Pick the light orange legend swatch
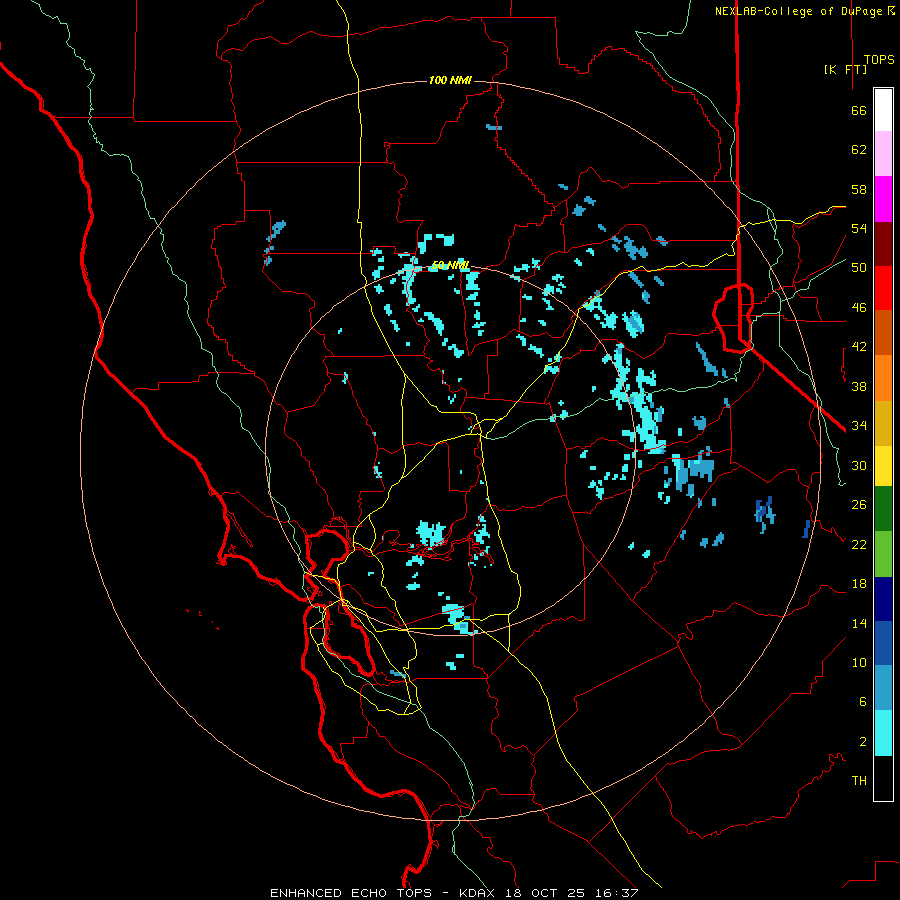 click(883, 378)
